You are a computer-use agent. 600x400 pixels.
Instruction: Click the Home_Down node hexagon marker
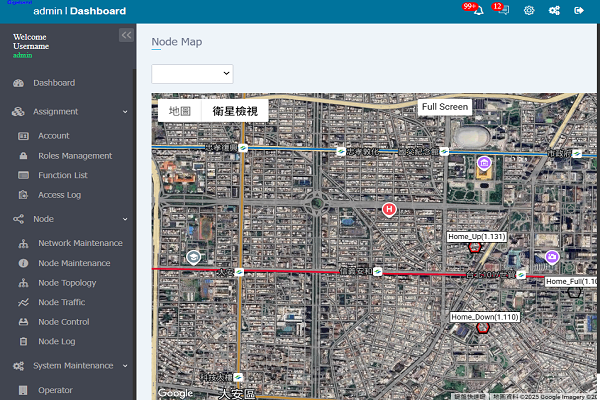pyautogui.click(x=483, y=327)
